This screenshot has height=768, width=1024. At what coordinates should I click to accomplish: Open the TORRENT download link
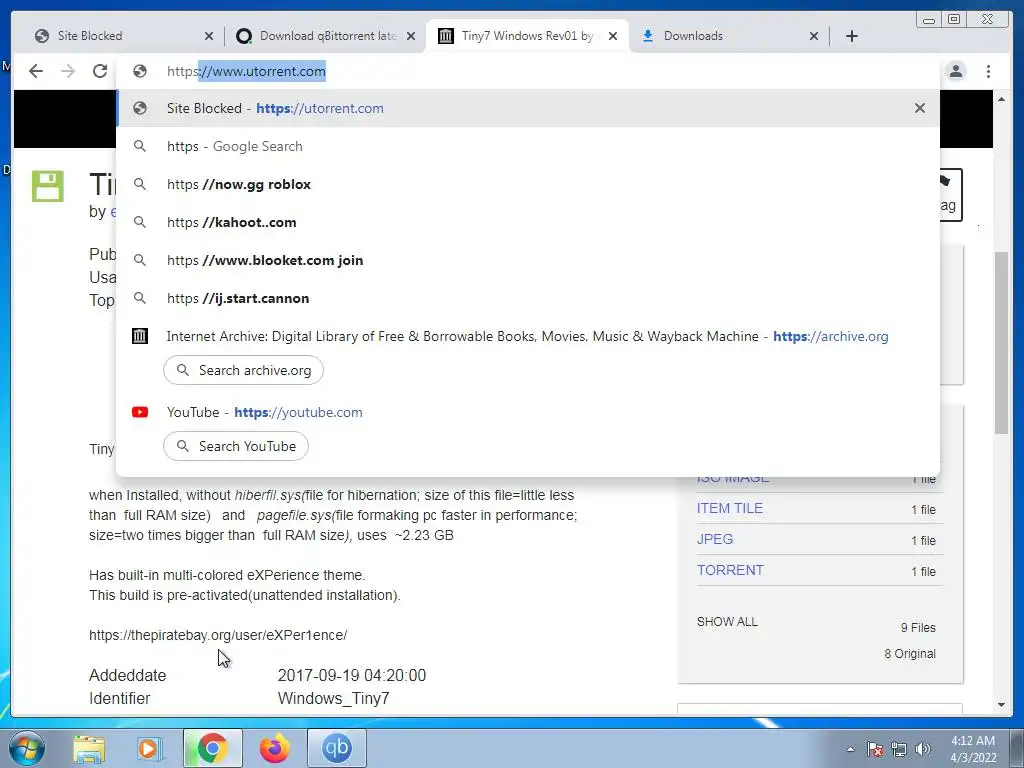(x=730, y=570)
